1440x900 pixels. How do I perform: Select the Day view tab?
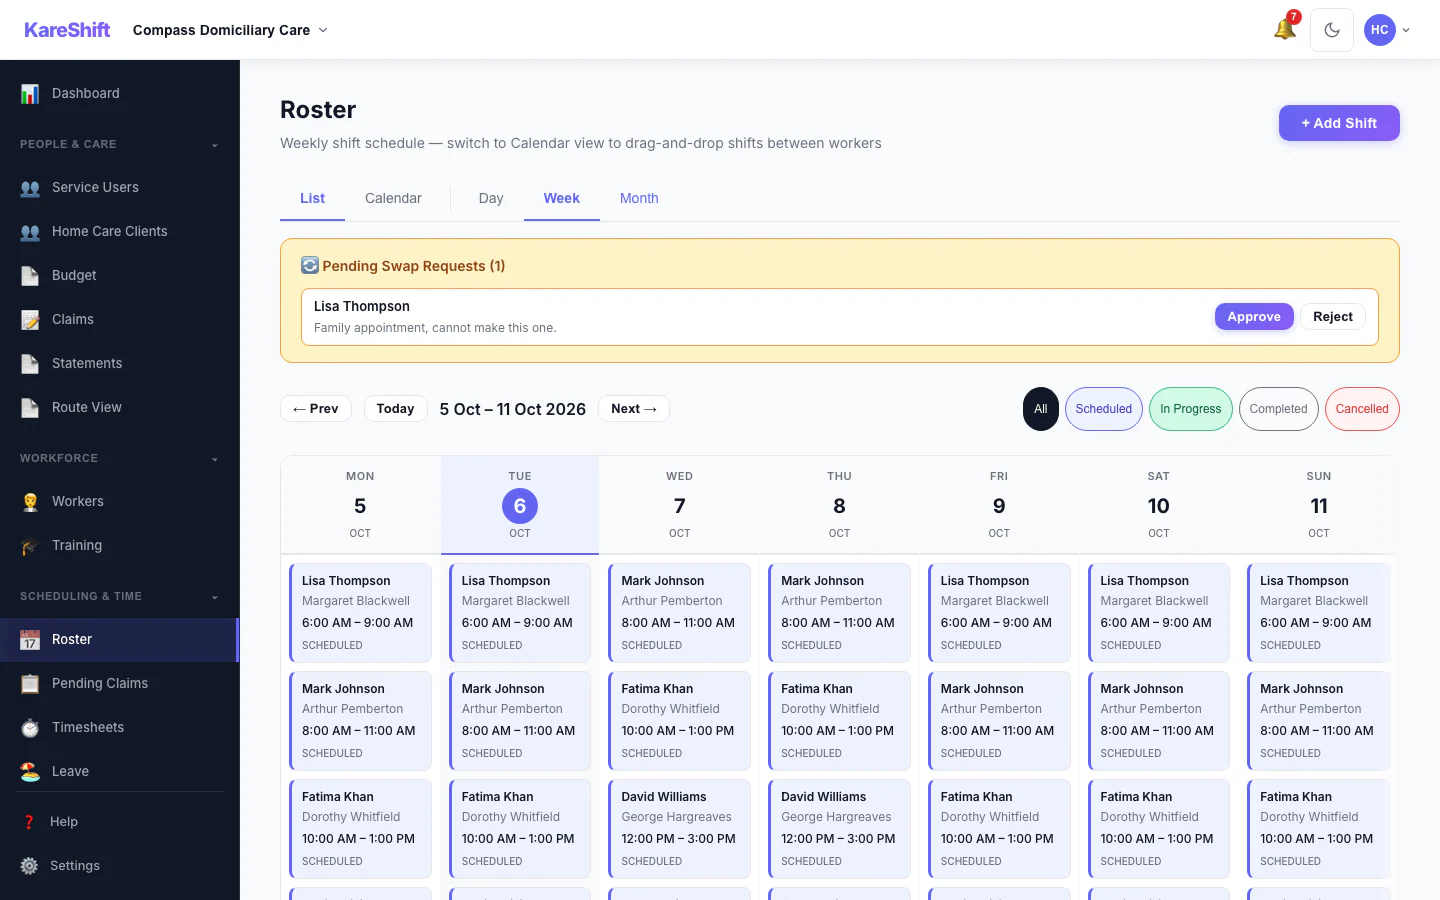(491, 199)
